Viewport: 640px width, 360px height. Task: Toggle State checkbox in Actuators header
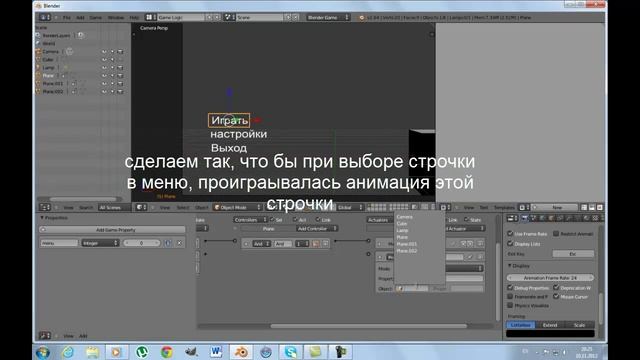tap(466, 220)
